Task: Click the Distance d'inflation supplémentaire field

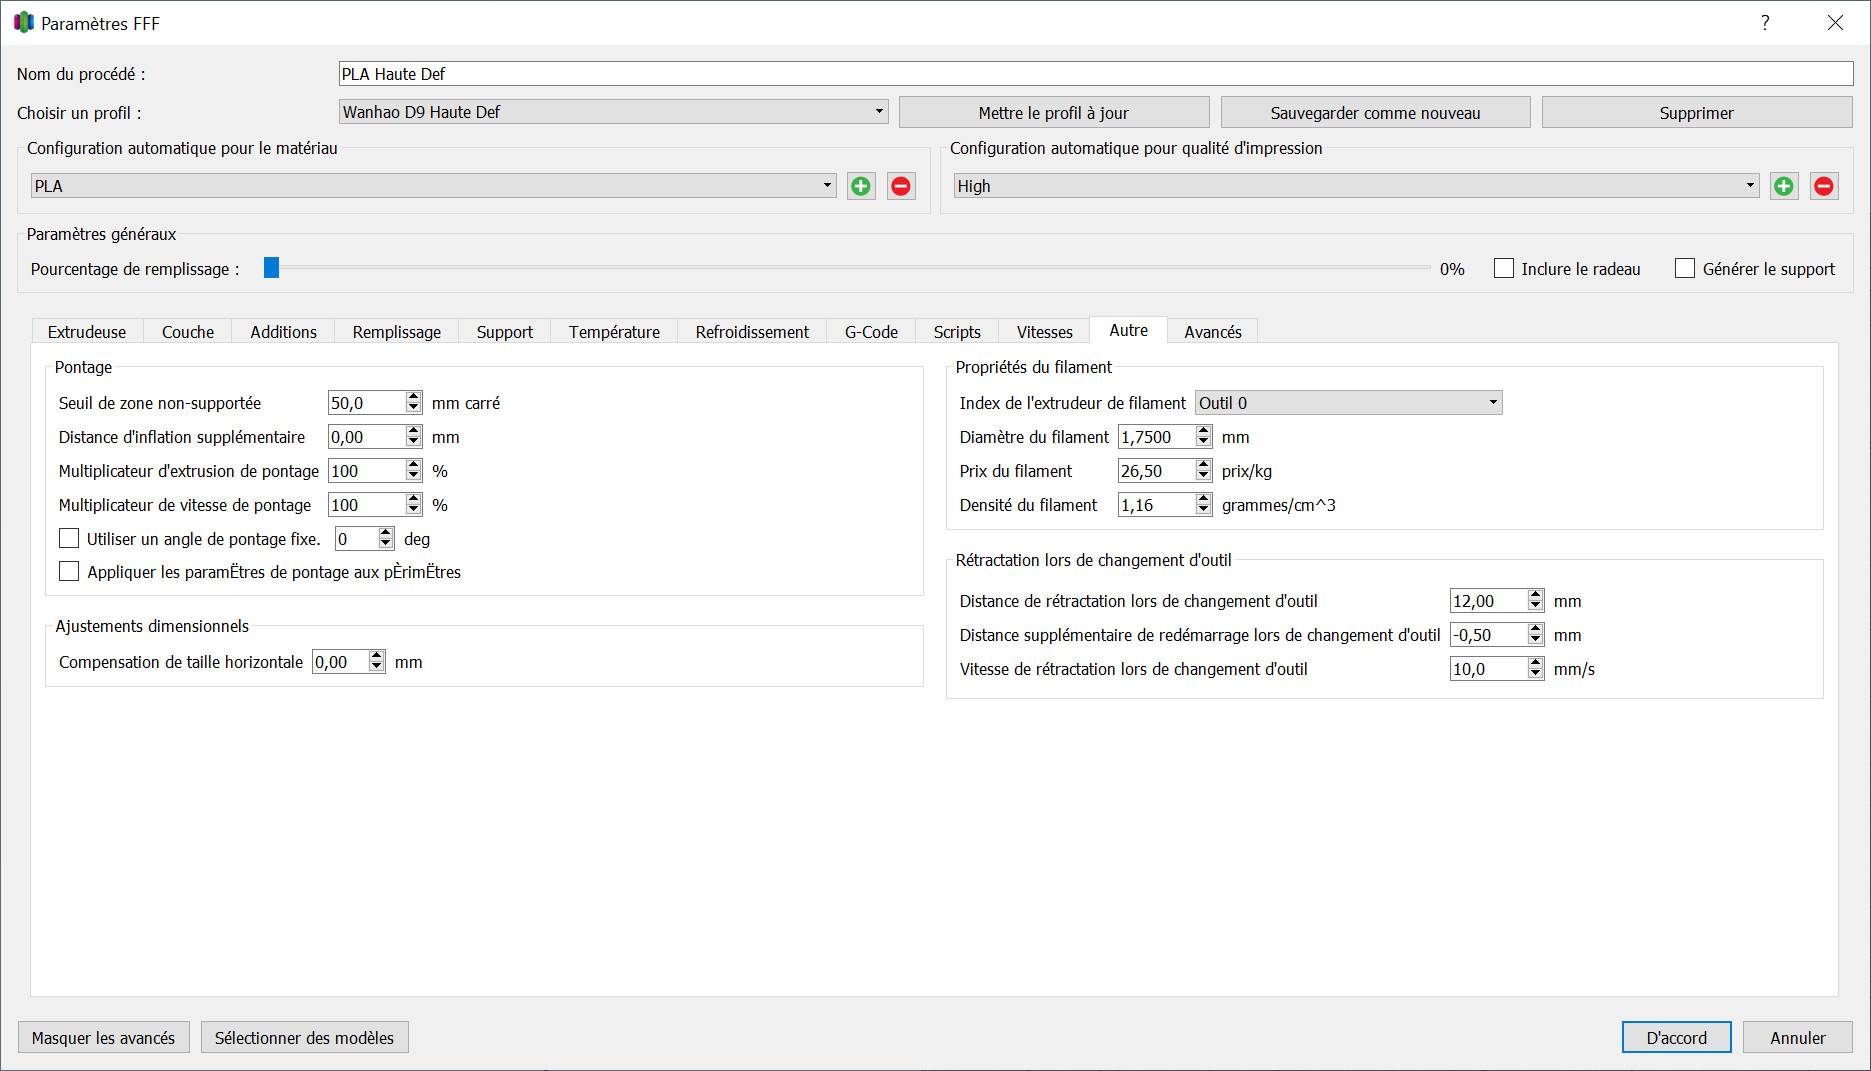Action: point(366,437)
